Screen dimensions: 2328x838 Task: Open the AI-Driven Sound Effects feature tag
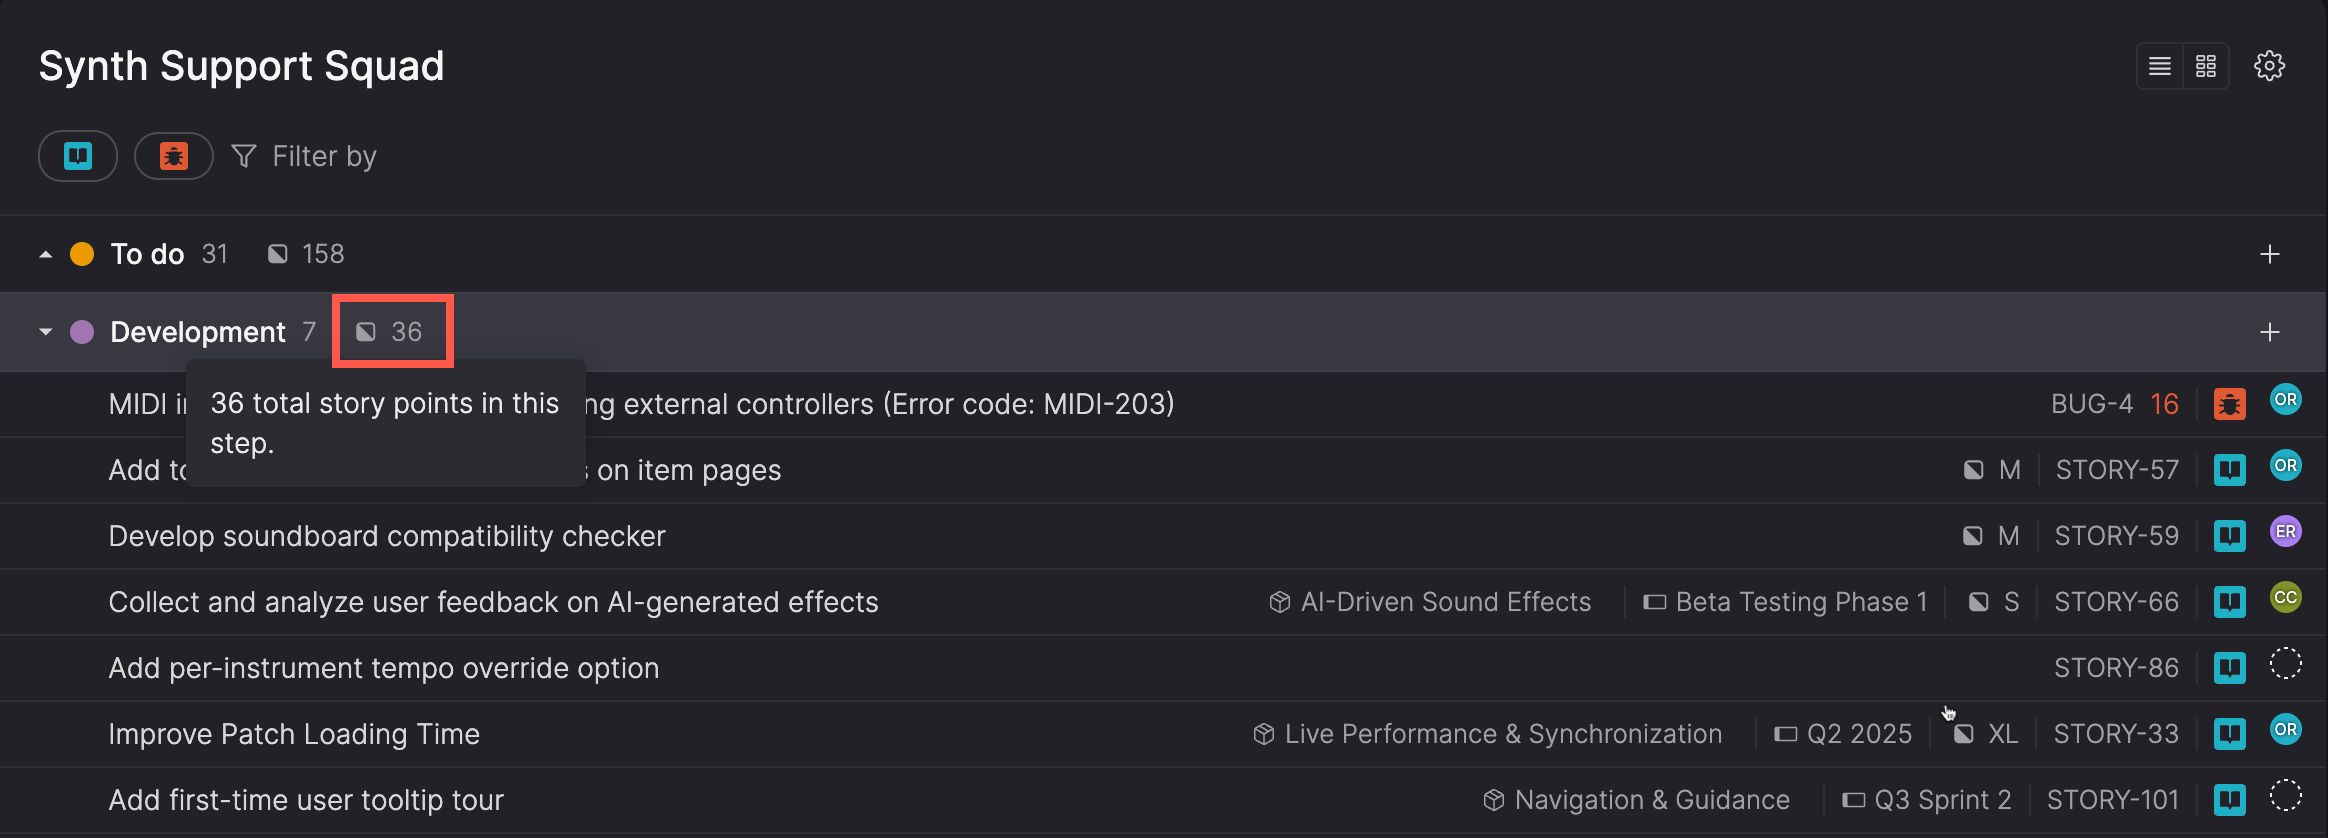(1431, 602)
